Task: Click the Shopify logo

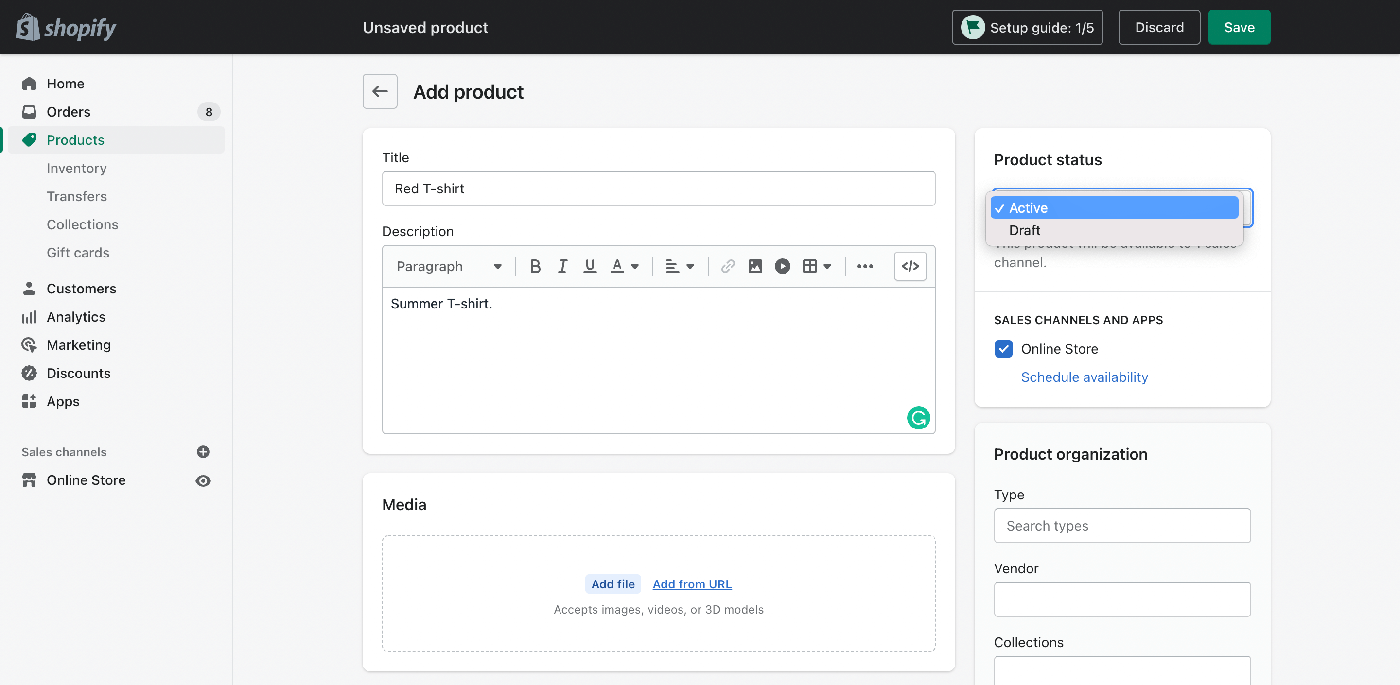Action: coord(66,28)
